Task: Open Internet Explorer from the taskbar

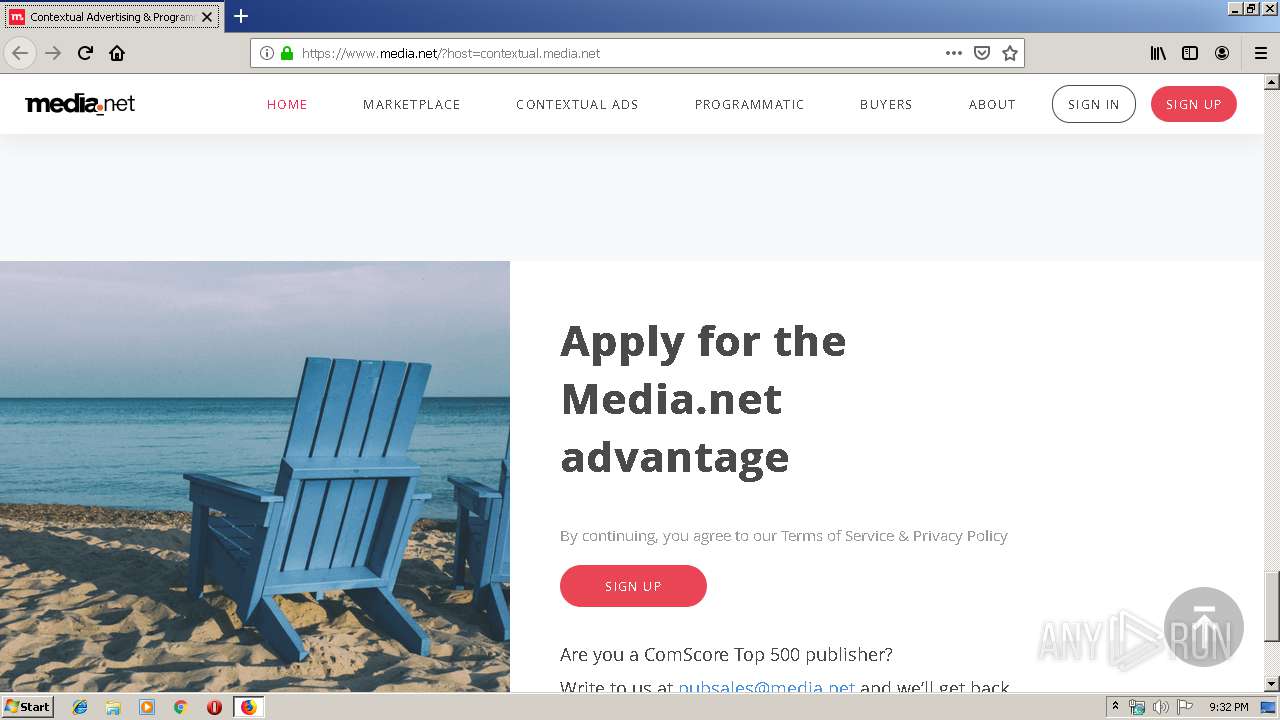Action: tap(80, 707)
